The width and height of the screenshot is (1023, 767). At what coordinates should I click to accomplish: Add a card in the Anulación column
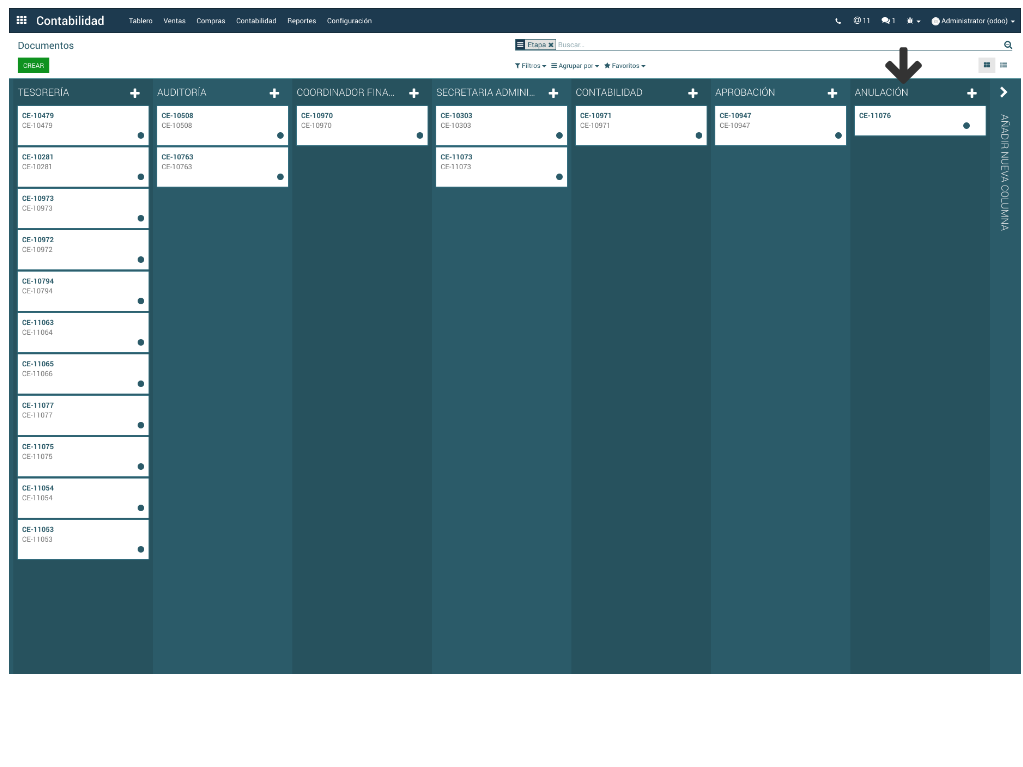(x=971, y=93)
